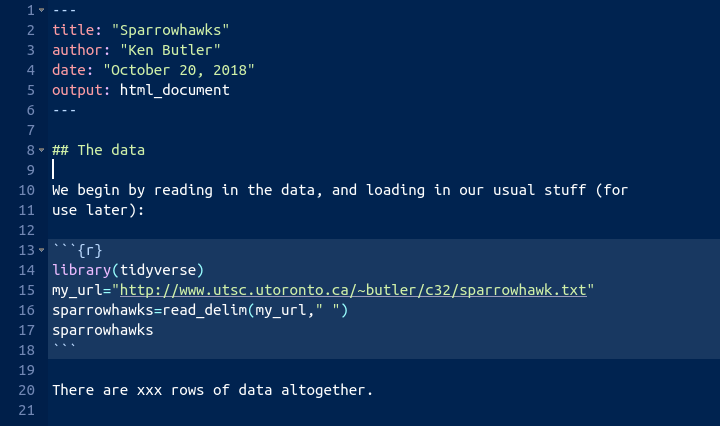Collapse the YAML header fold arrow
The image size is (720, 426).
coord(41,10)
